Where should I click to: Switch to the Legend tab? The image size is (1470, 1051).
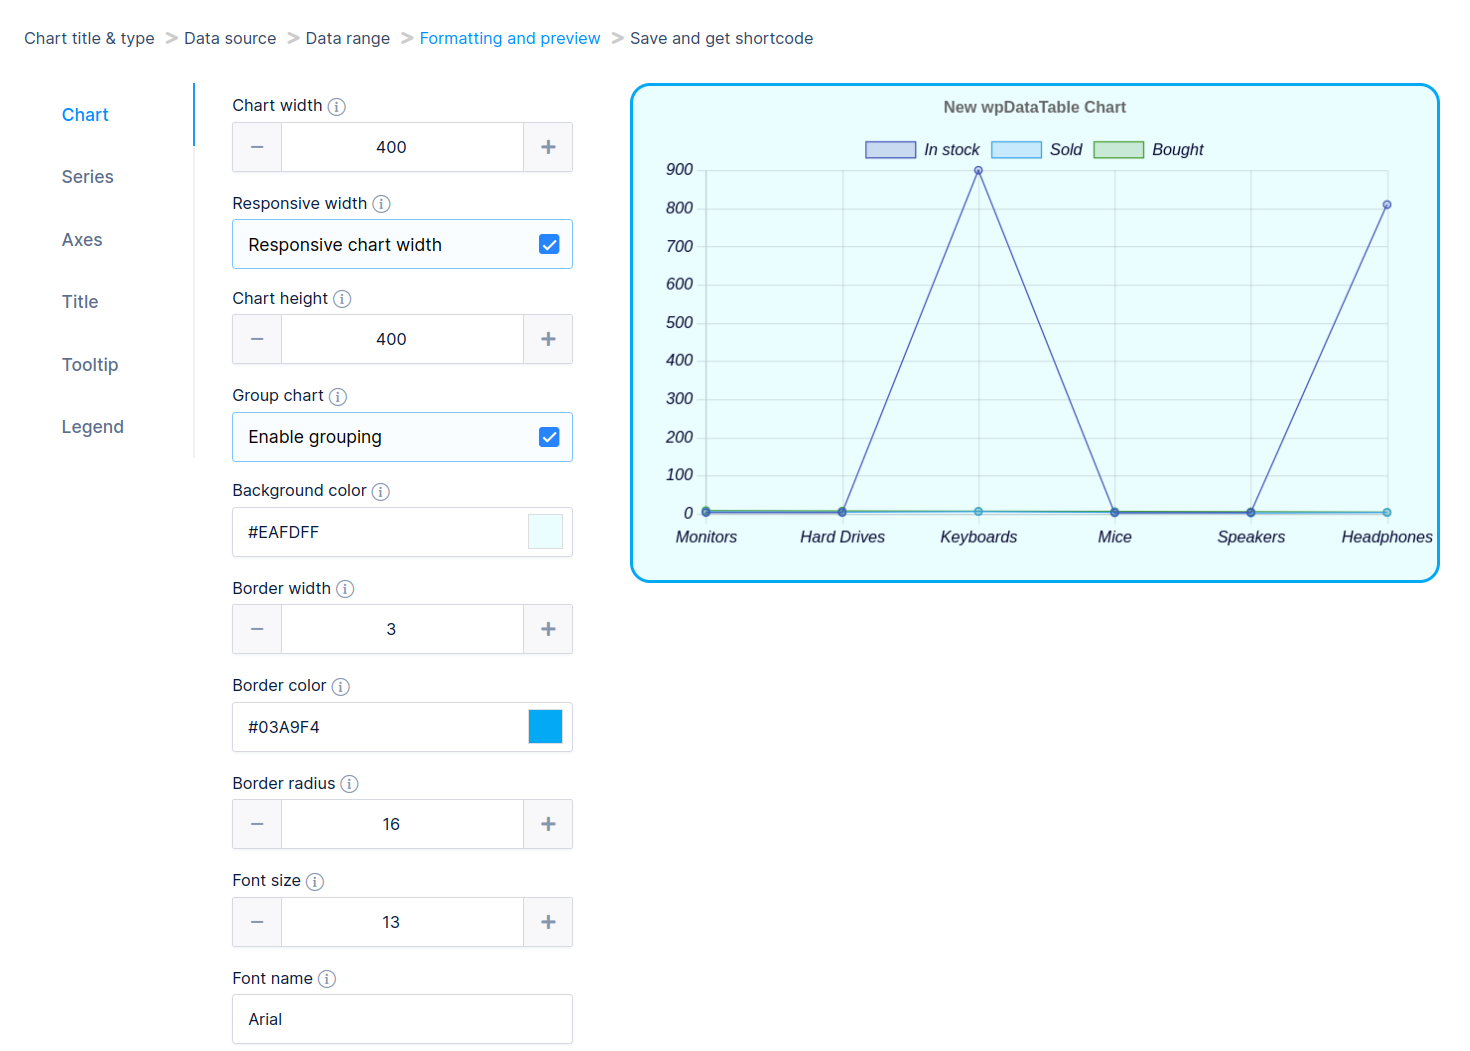tap(93, 427)
